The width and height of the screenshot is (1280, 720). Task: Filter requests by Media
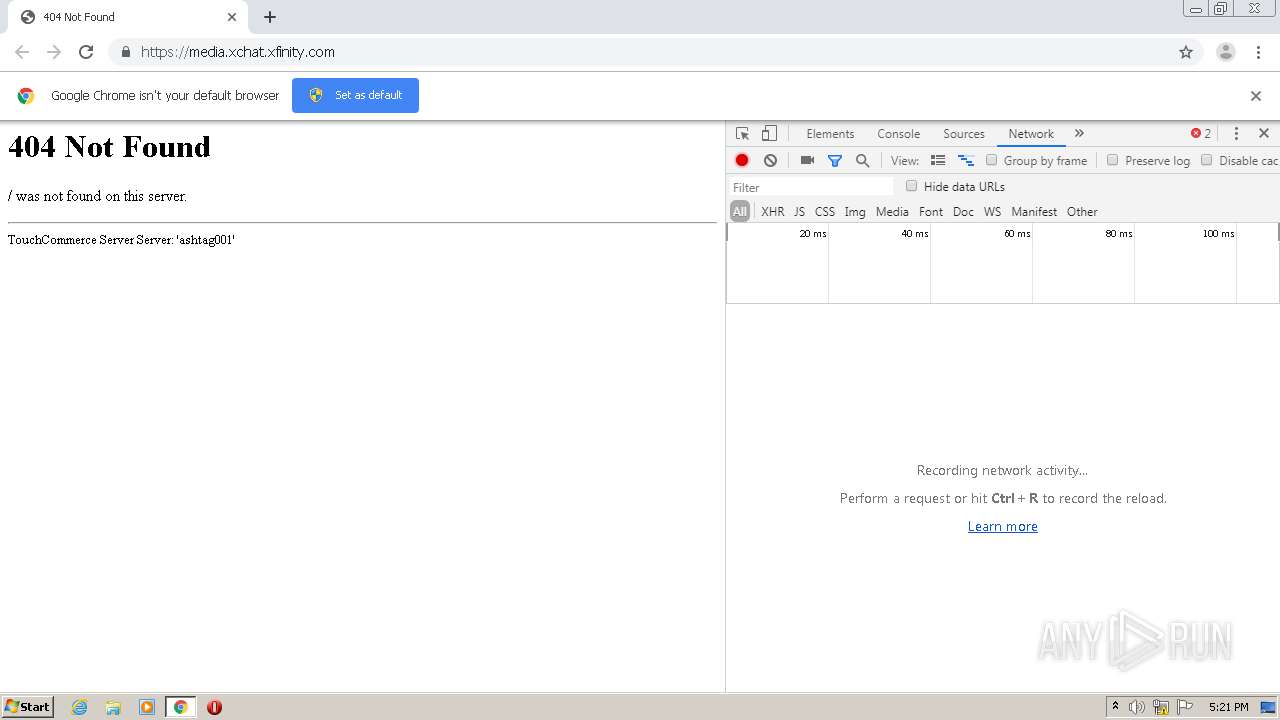coord(892,212)
